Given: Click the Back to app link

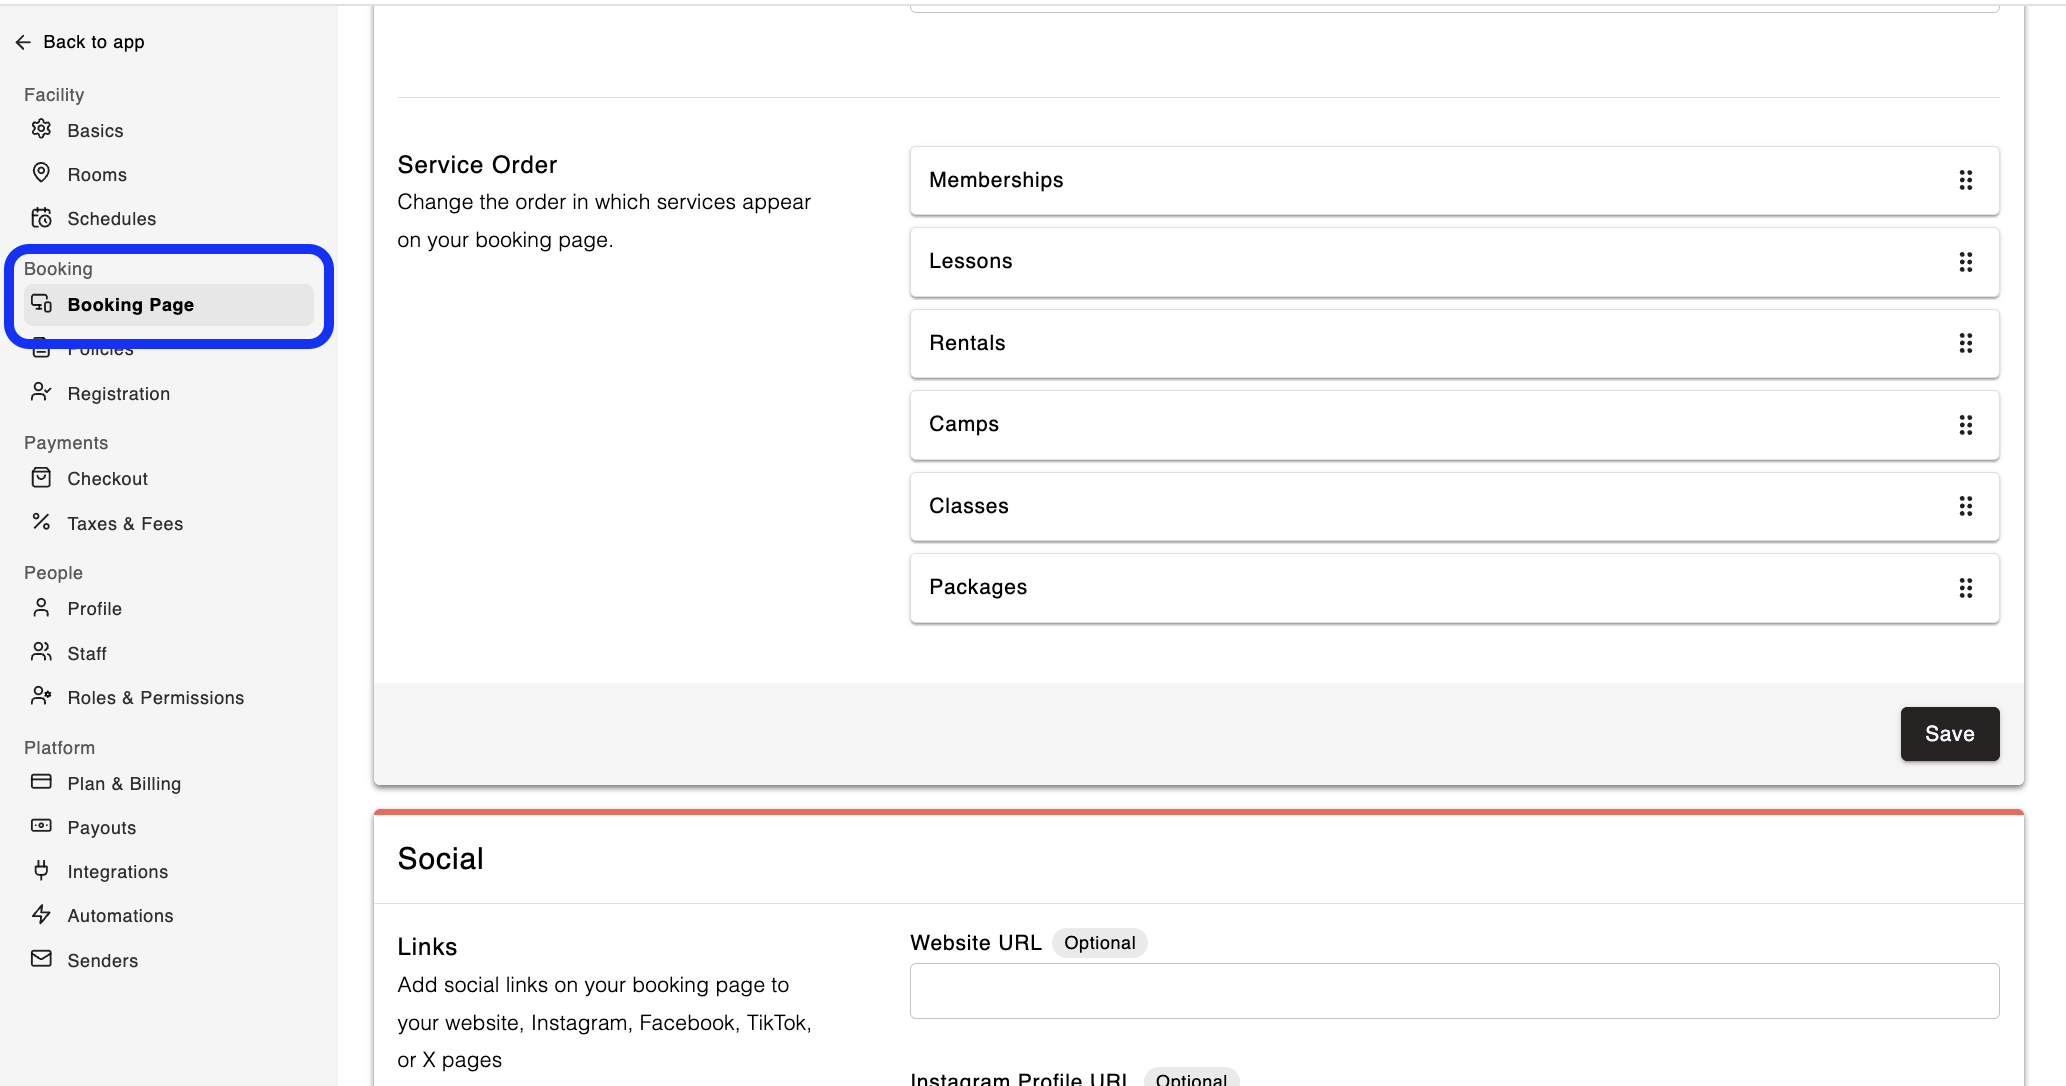Looking at the screenshot, I should click(x=93, y=42).
